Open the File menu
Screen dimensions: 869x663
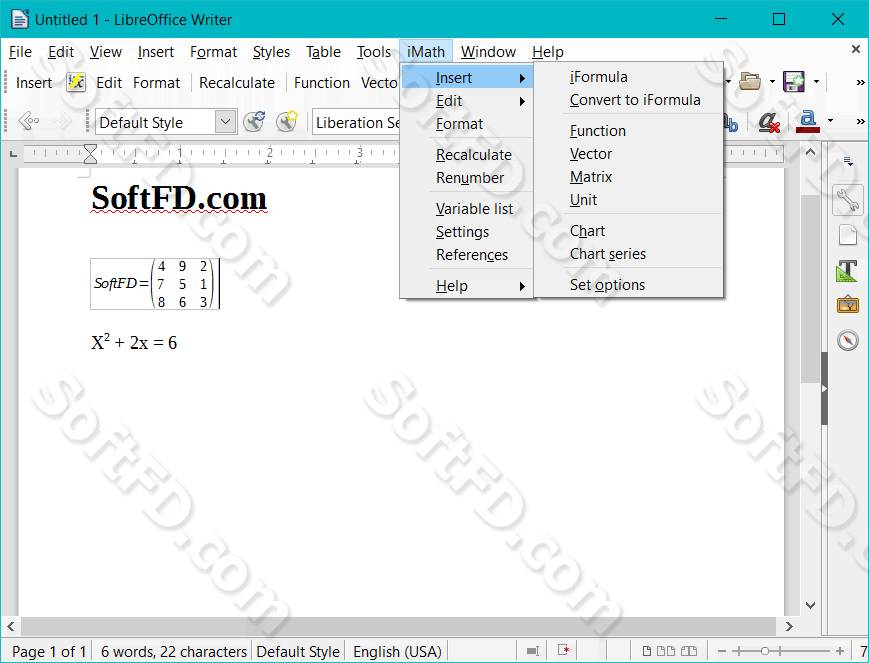21,52
